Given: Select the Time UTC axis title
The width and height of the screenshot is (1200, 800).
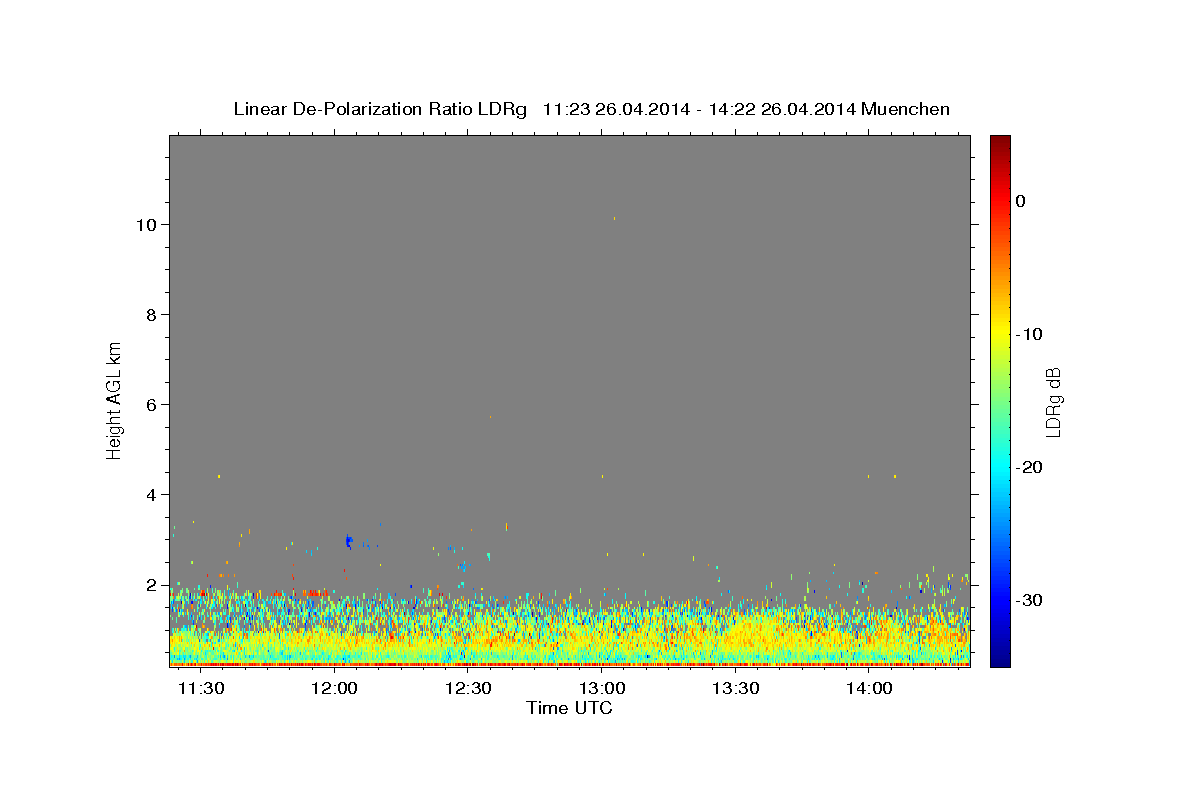Looking at the screenshot, I should [x=569, y=708].
